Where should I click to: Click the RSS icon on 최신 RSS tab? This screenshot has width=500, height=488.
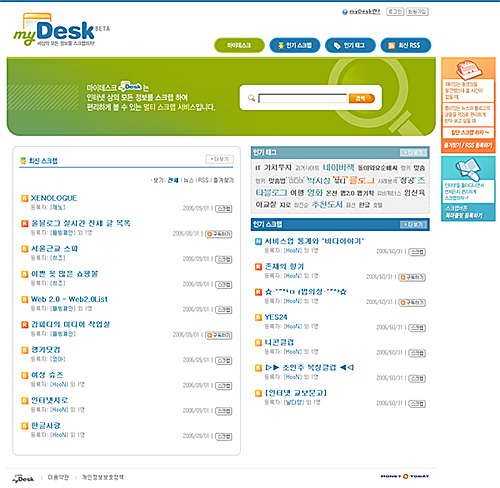392,46
